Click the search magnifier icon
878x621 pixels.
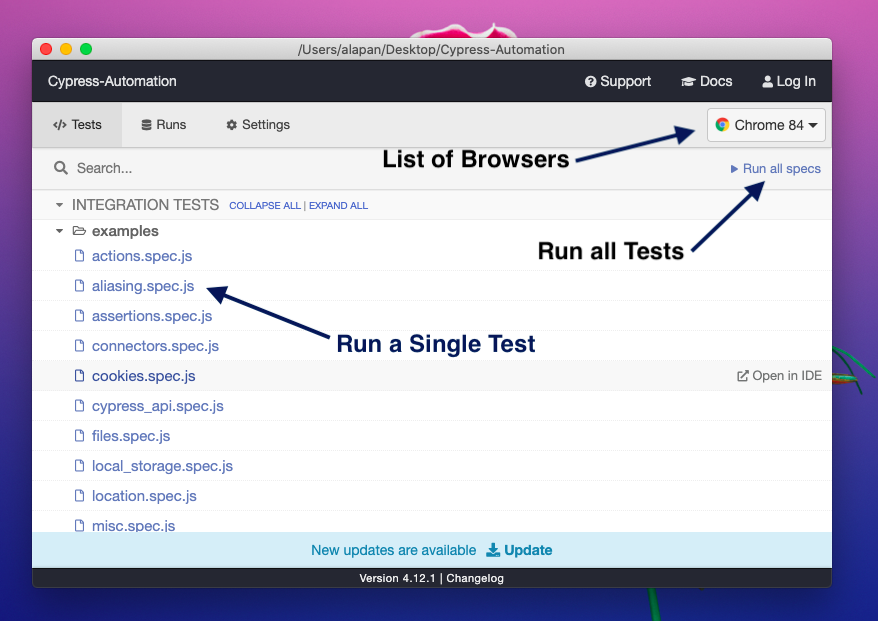61,168
